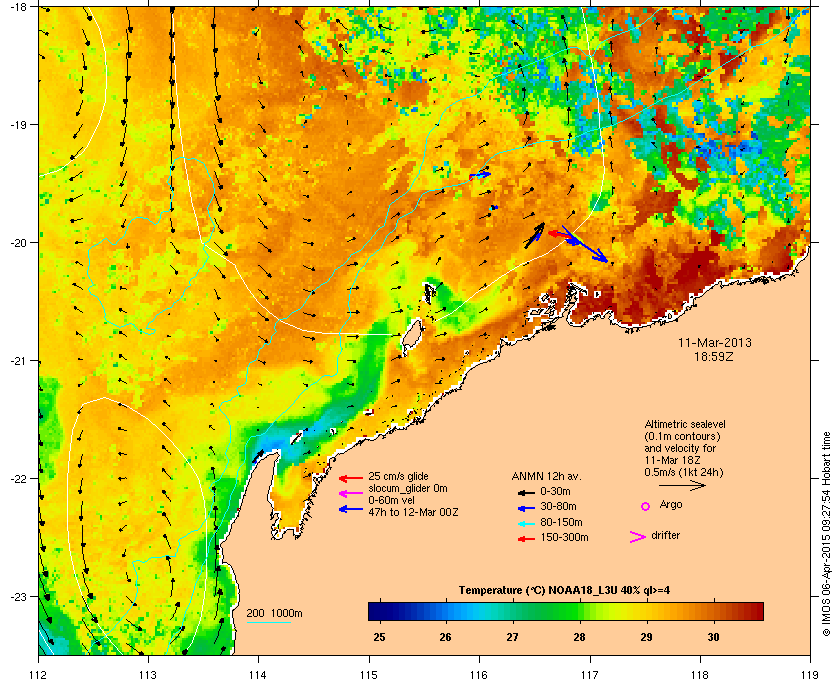Click colorbar tick label '29'
Viewport: 840px width, 680px height.
tap(646, 637)
